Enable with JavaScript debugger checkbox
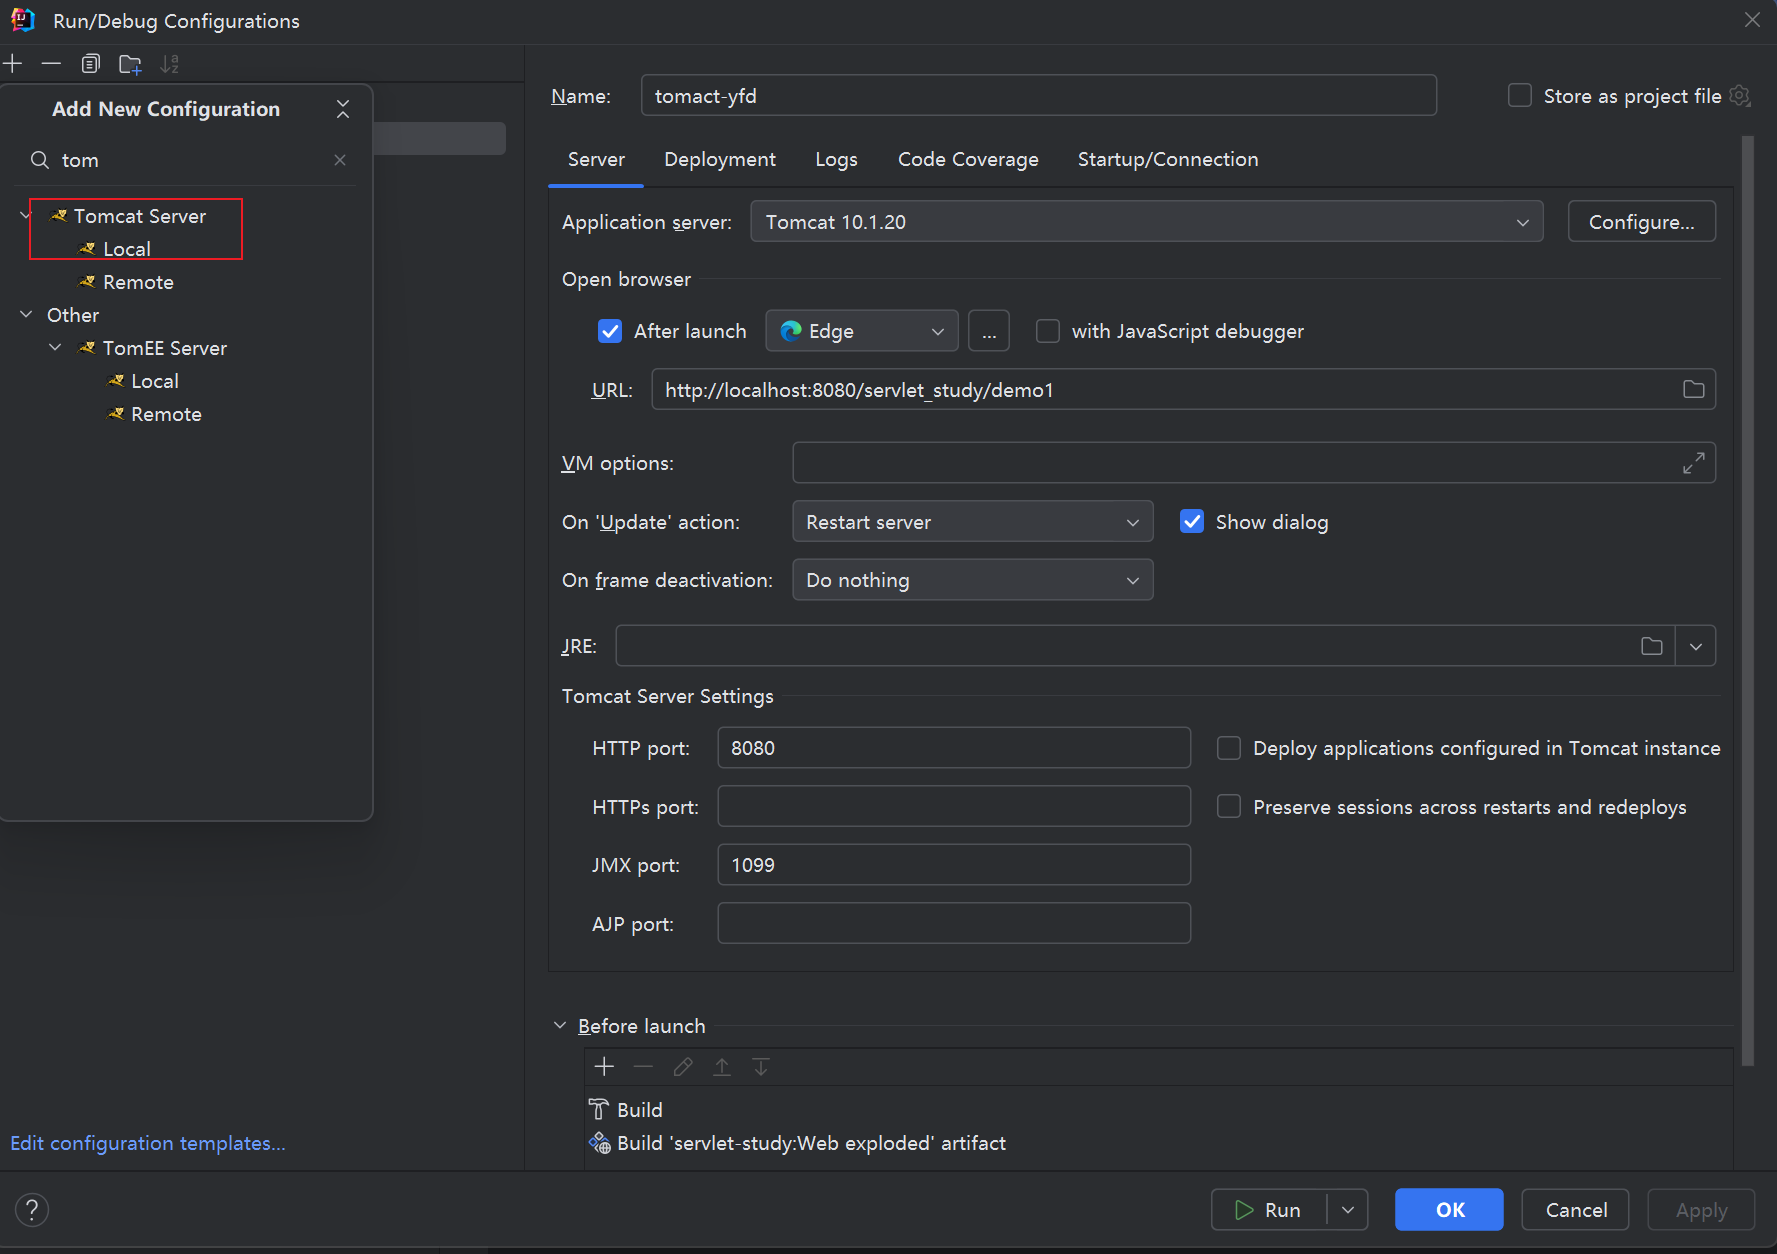Screen dimensions: 1777x1254 (x=1048, y=331)
